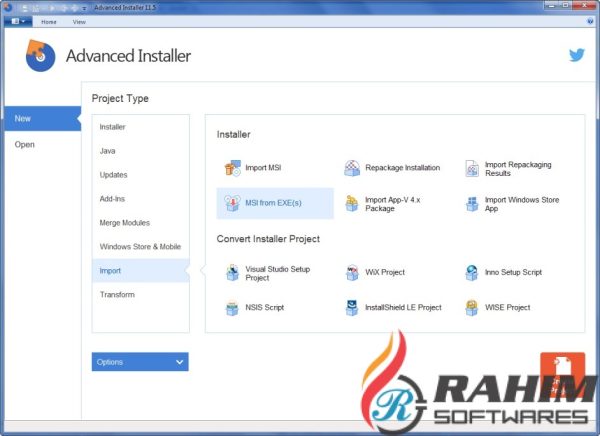Choose the Transform project category

(140, 294)
